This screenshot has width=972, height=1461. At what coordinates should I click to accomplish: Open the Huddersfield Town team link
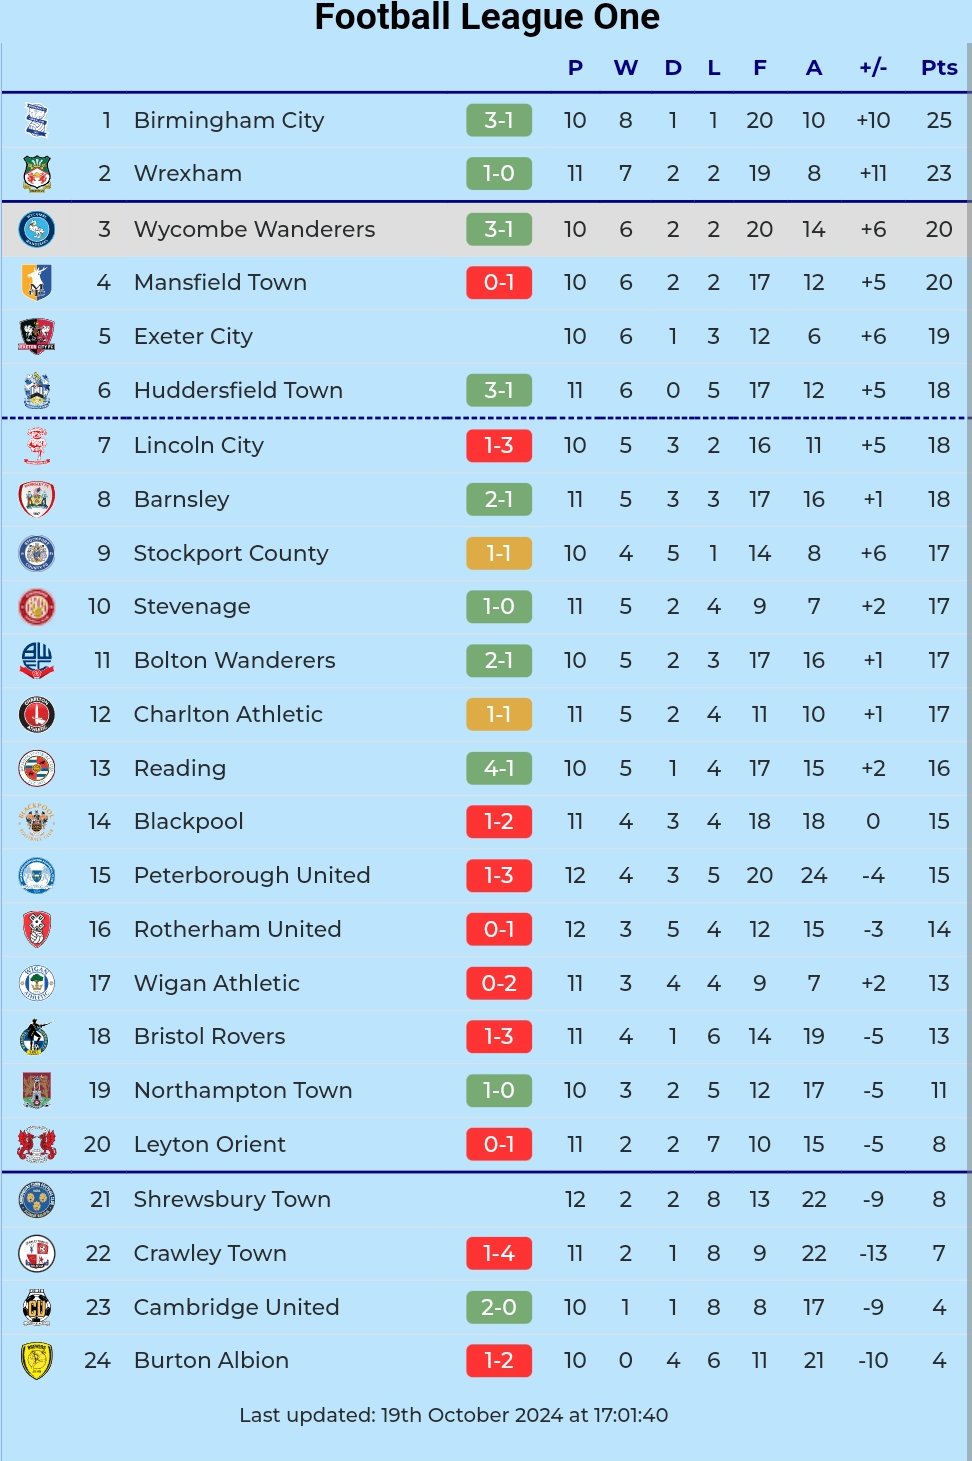pos(238,390)
